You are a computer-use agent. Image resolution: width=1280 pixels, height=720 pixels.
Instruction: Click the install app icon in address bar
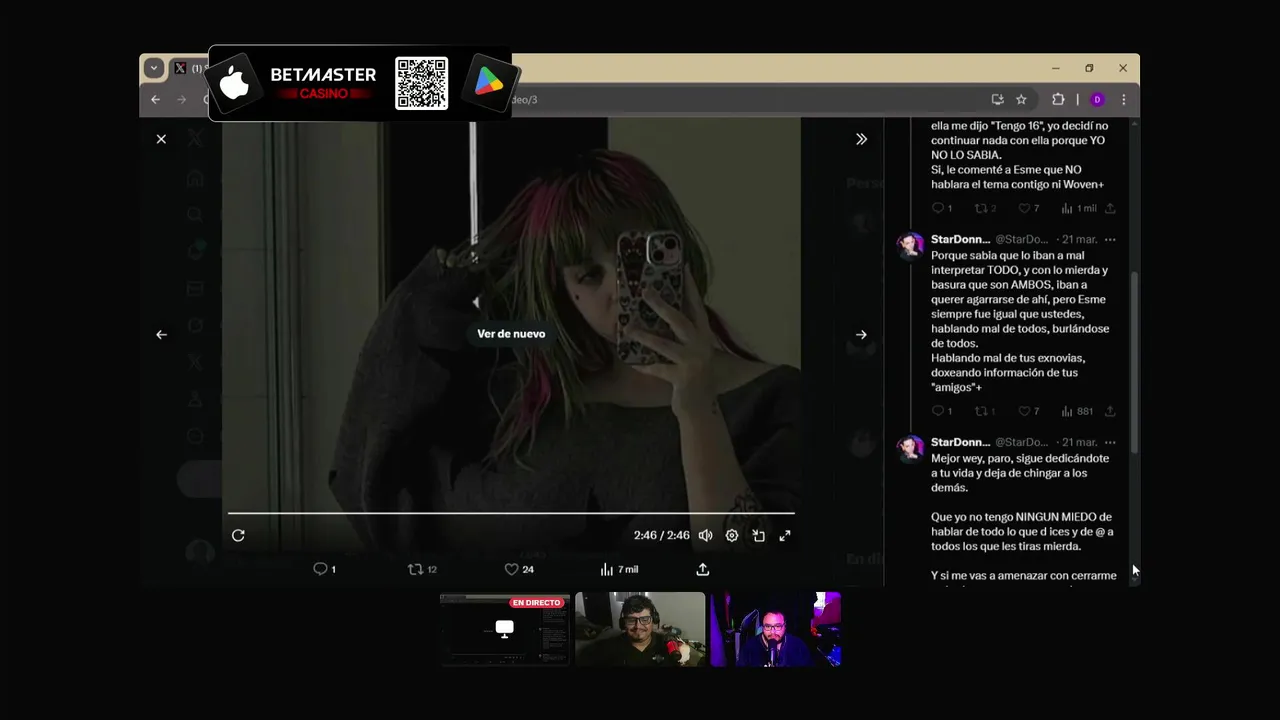(997, 99)
